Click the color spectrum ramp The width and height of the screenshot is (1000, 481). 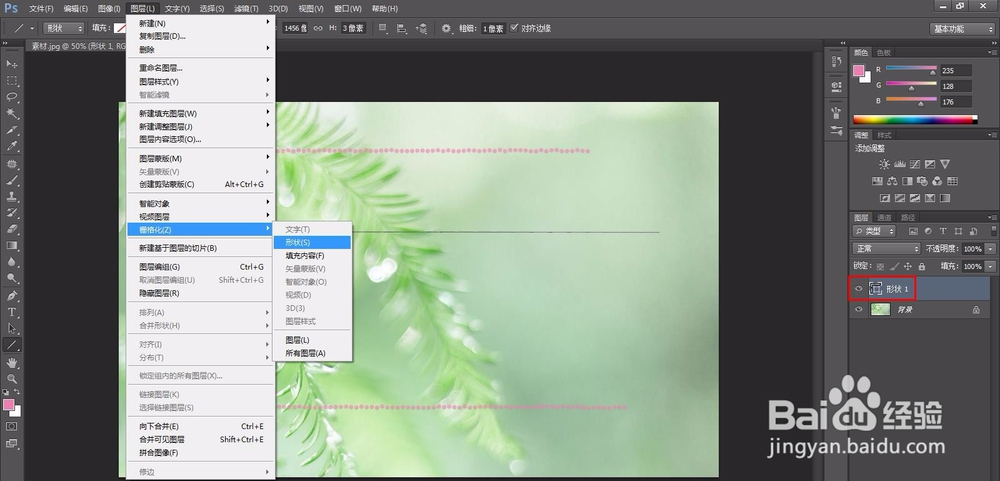point(915,119)
